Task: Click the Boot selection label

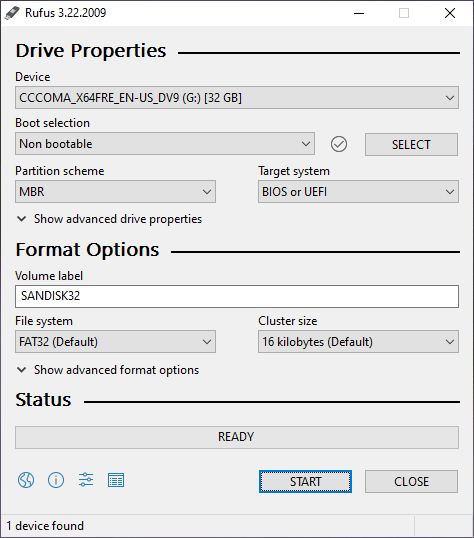Action: [53, 123]
